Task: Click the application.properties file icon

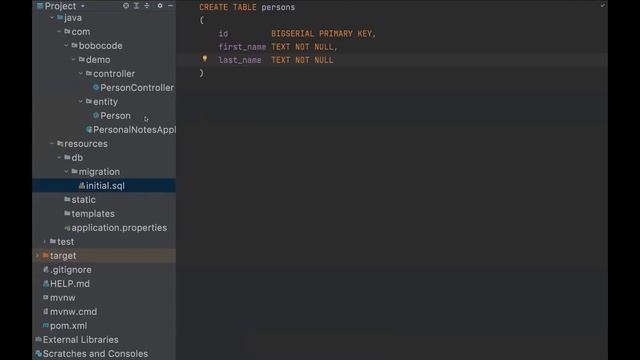Action: click(67, 228)
